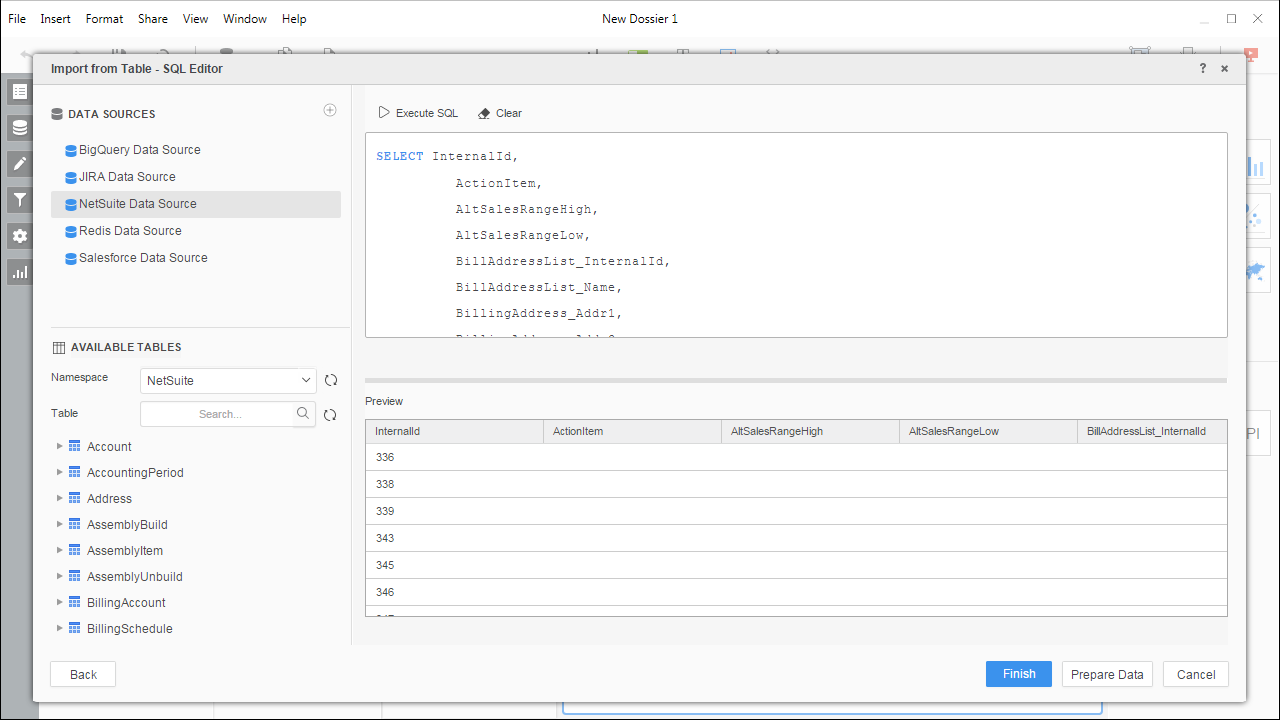Click inside the table Search field
The height and width of the screenshot is (720, 1280).
(218, 414)
